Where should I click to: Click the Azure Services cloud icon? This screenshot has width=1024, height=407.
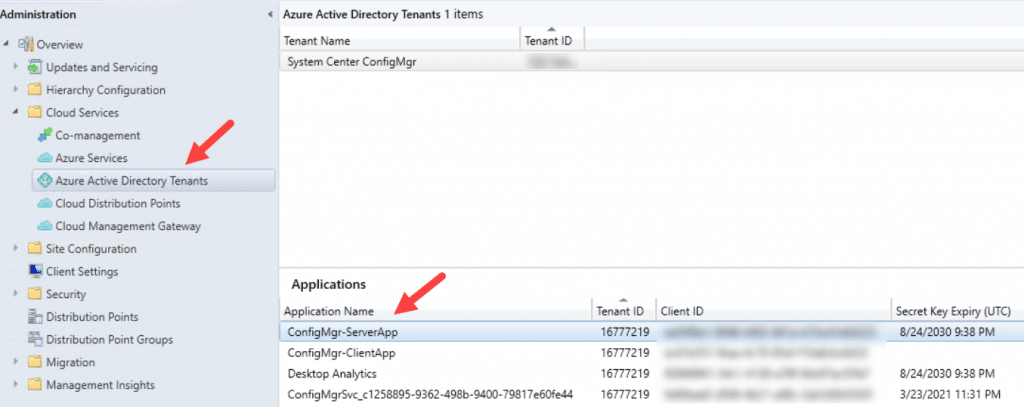pyautogui.click(x=45, y=158)
